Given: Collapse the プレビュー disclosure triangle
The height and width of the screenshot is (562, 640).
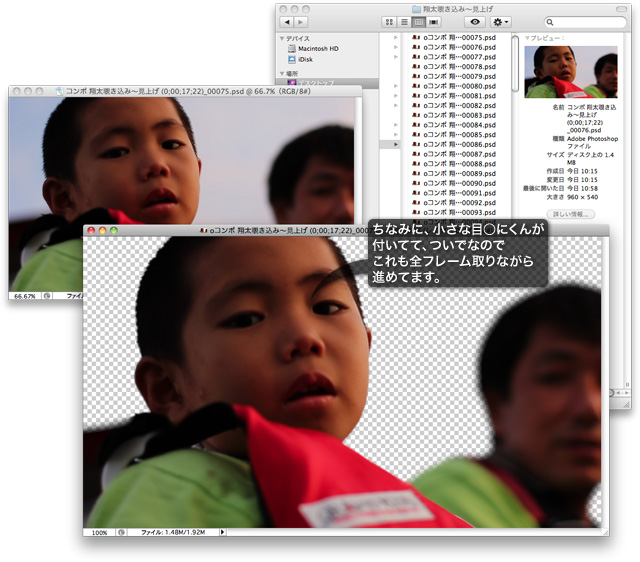Looking at the screenshot, I should tap(527, 38).
